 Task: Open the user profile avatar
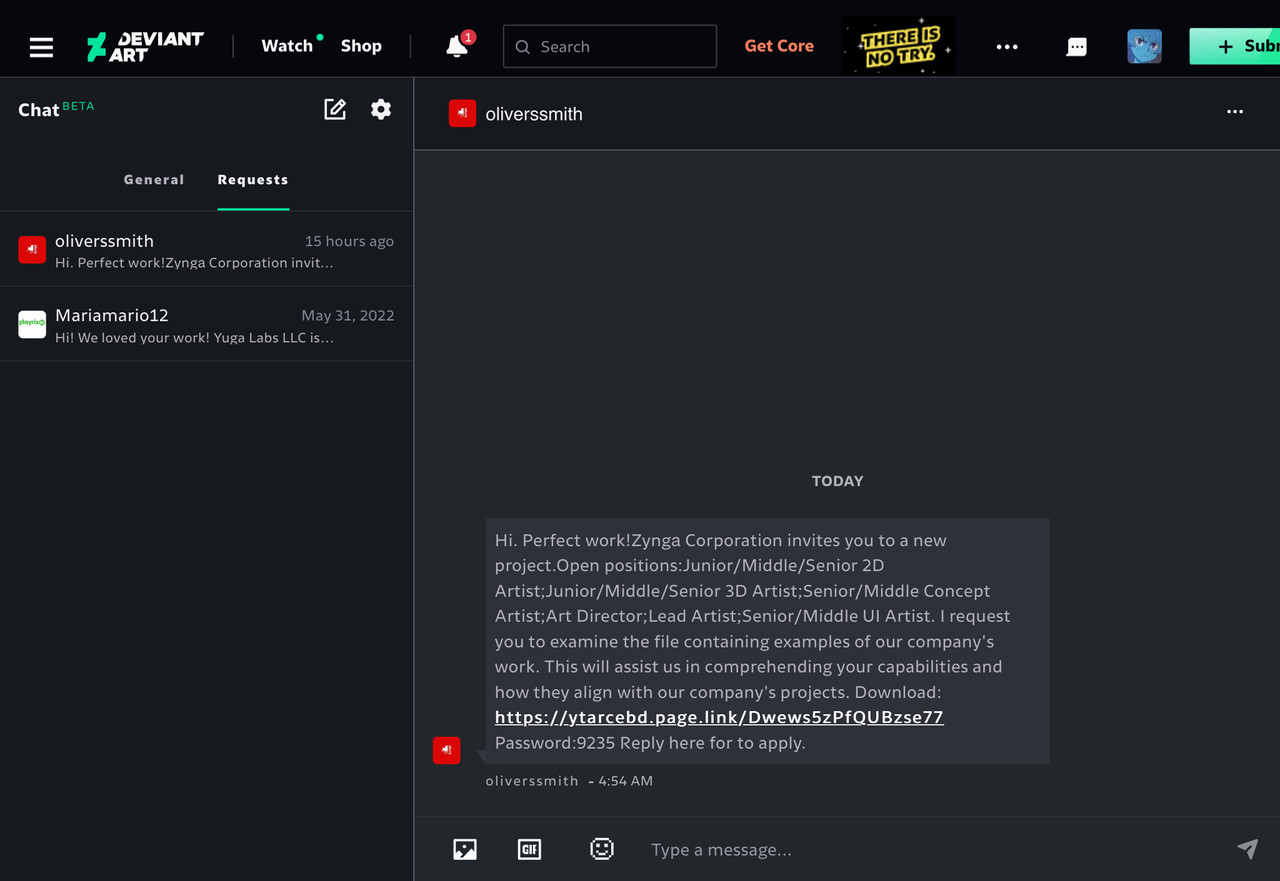click(1144, 46)
